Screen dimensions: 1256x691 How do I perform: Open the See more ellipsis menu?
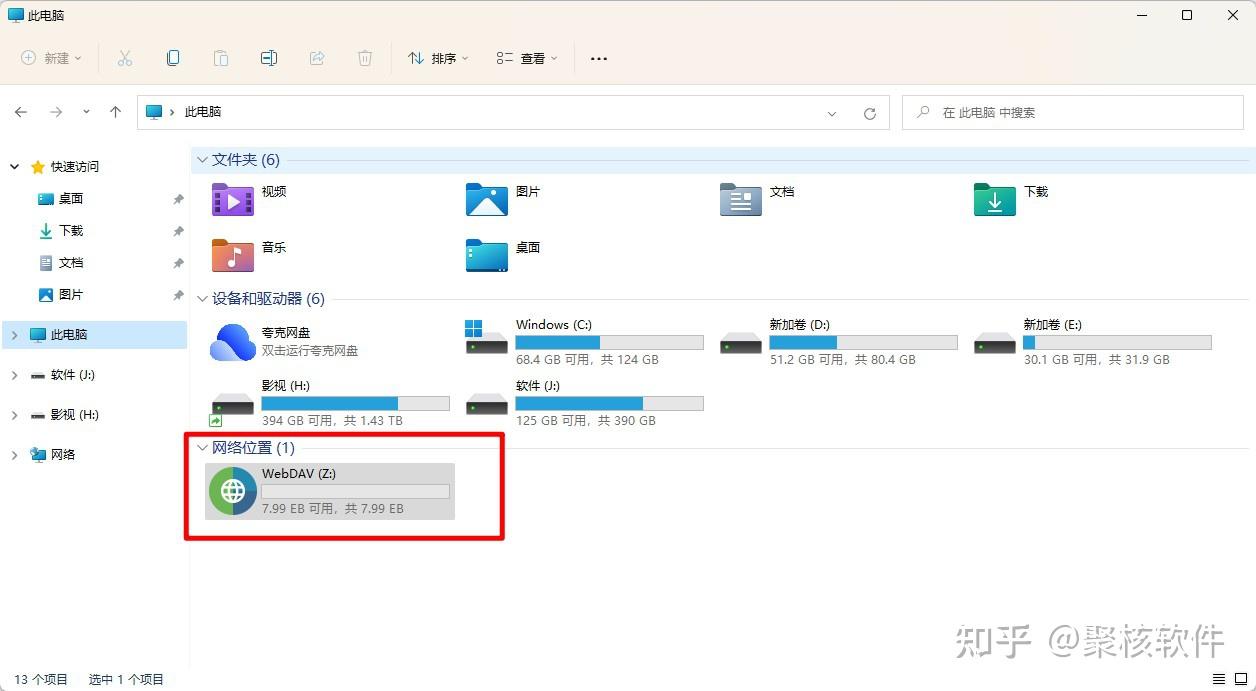point(598,58)
